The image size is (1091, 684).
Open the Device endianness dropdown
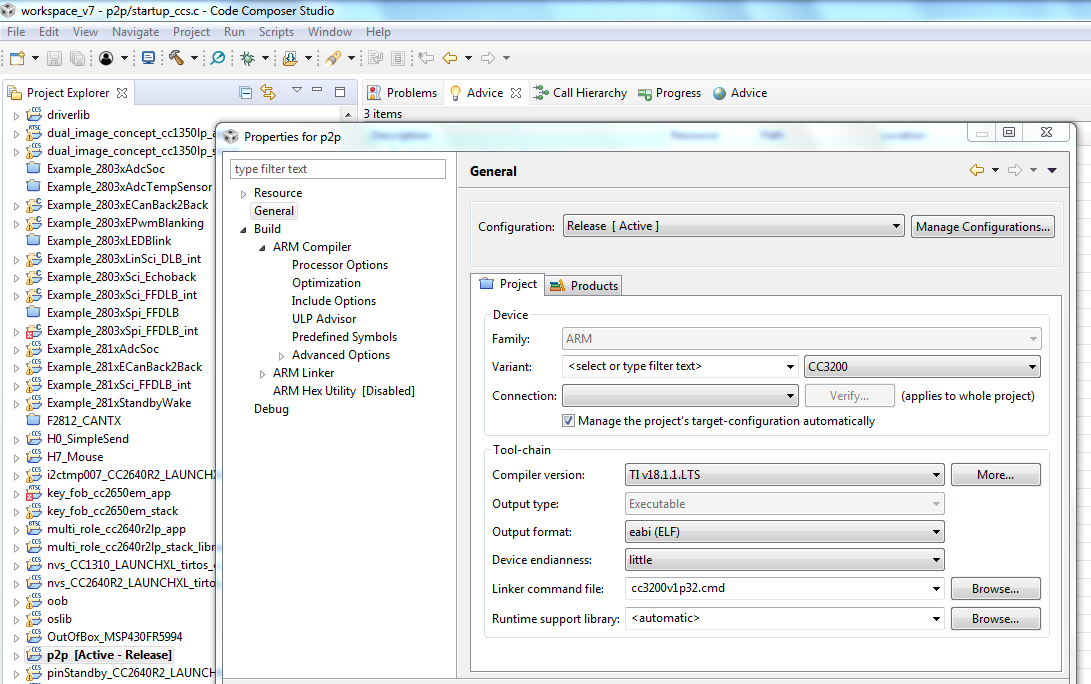click(785, 560)
